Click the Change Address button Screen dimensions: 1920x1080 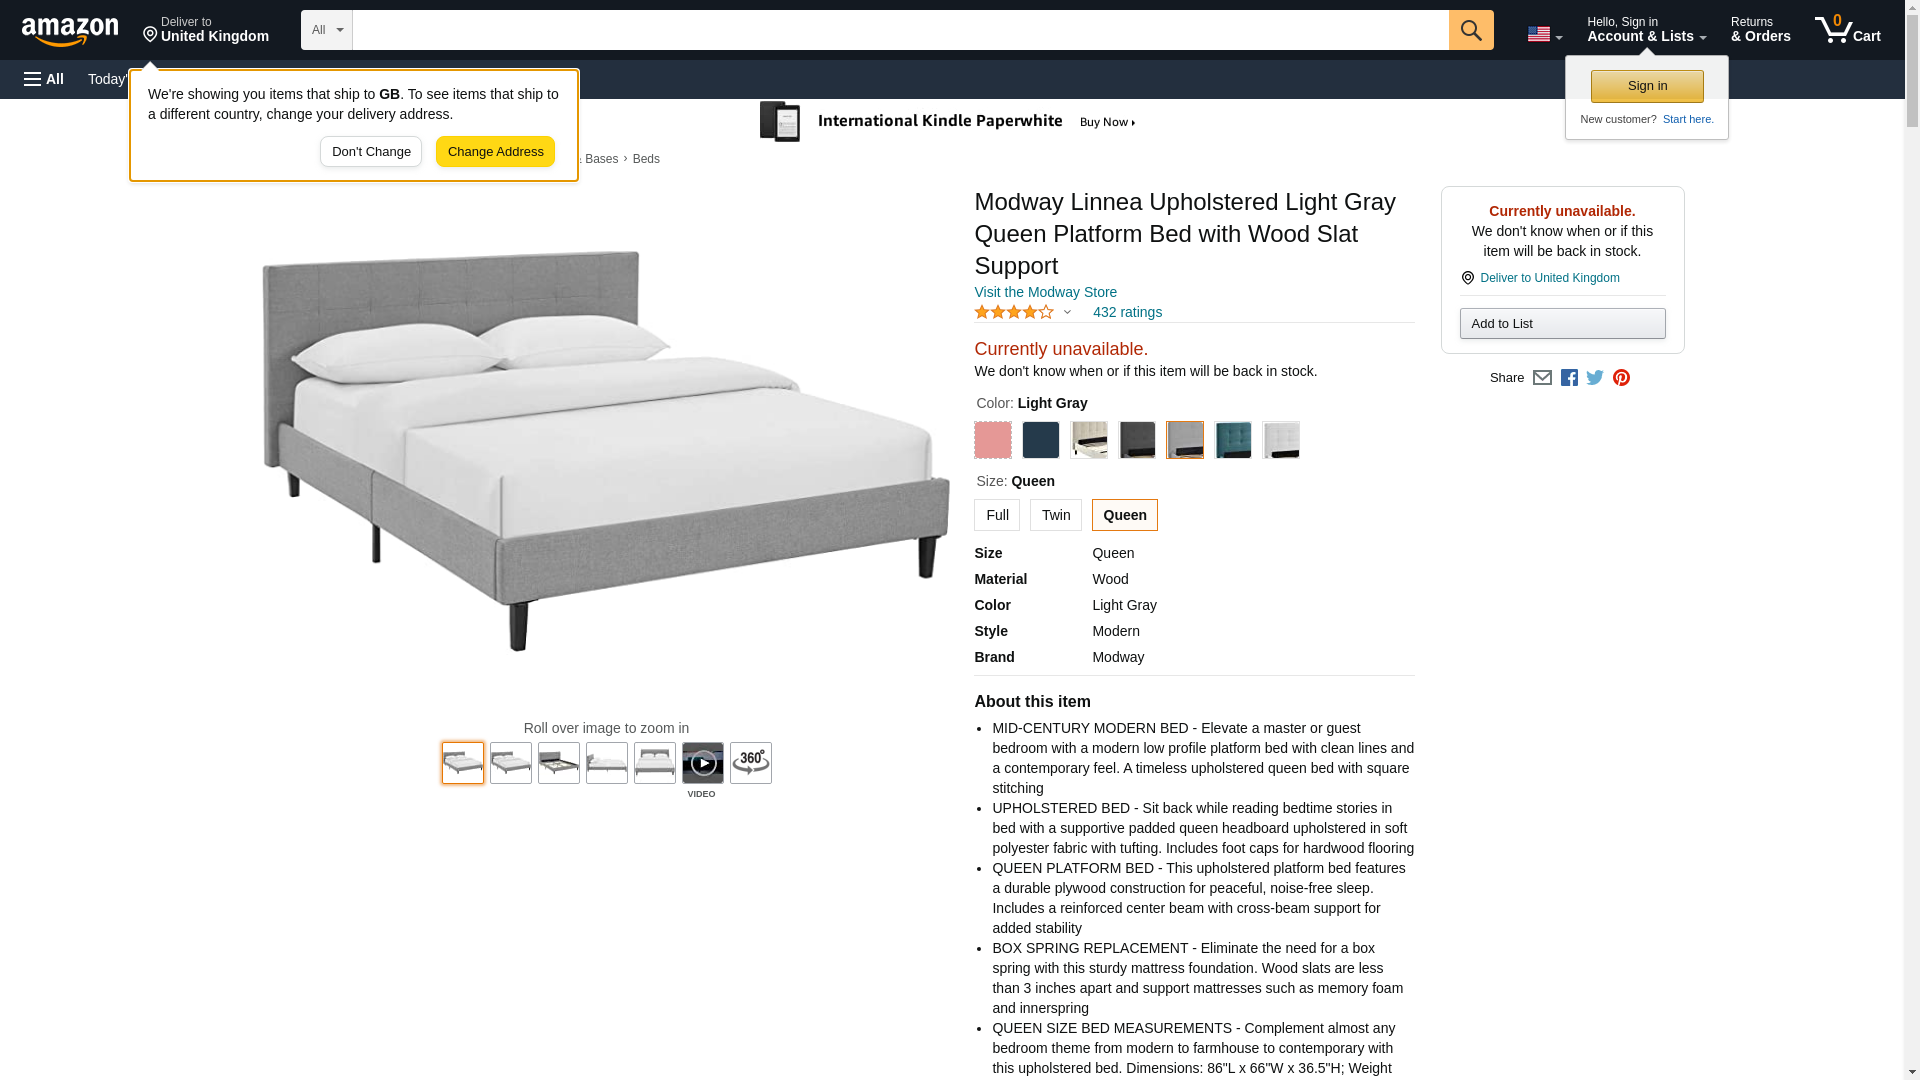(495, 152)
